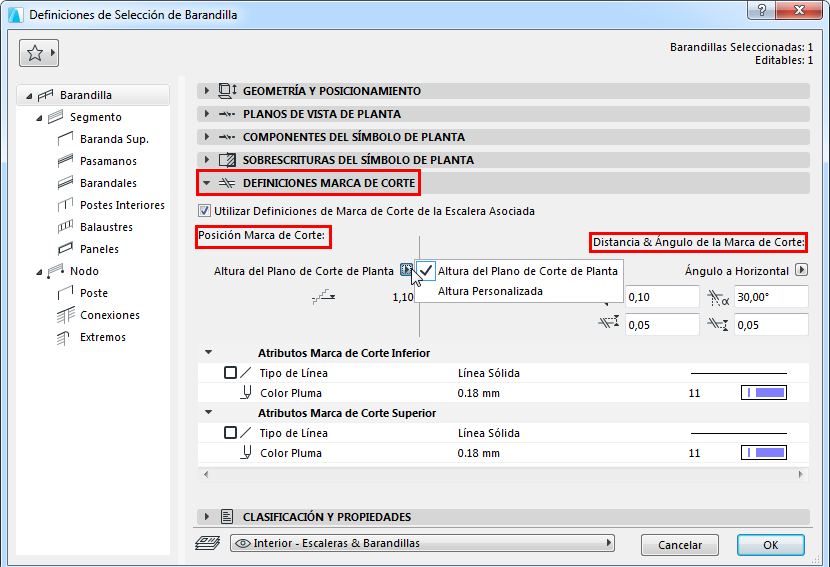Click Superior pen weight 0.18 mm value
The width and height of the screenshot is (830, 567).
[x=479, y=453]
